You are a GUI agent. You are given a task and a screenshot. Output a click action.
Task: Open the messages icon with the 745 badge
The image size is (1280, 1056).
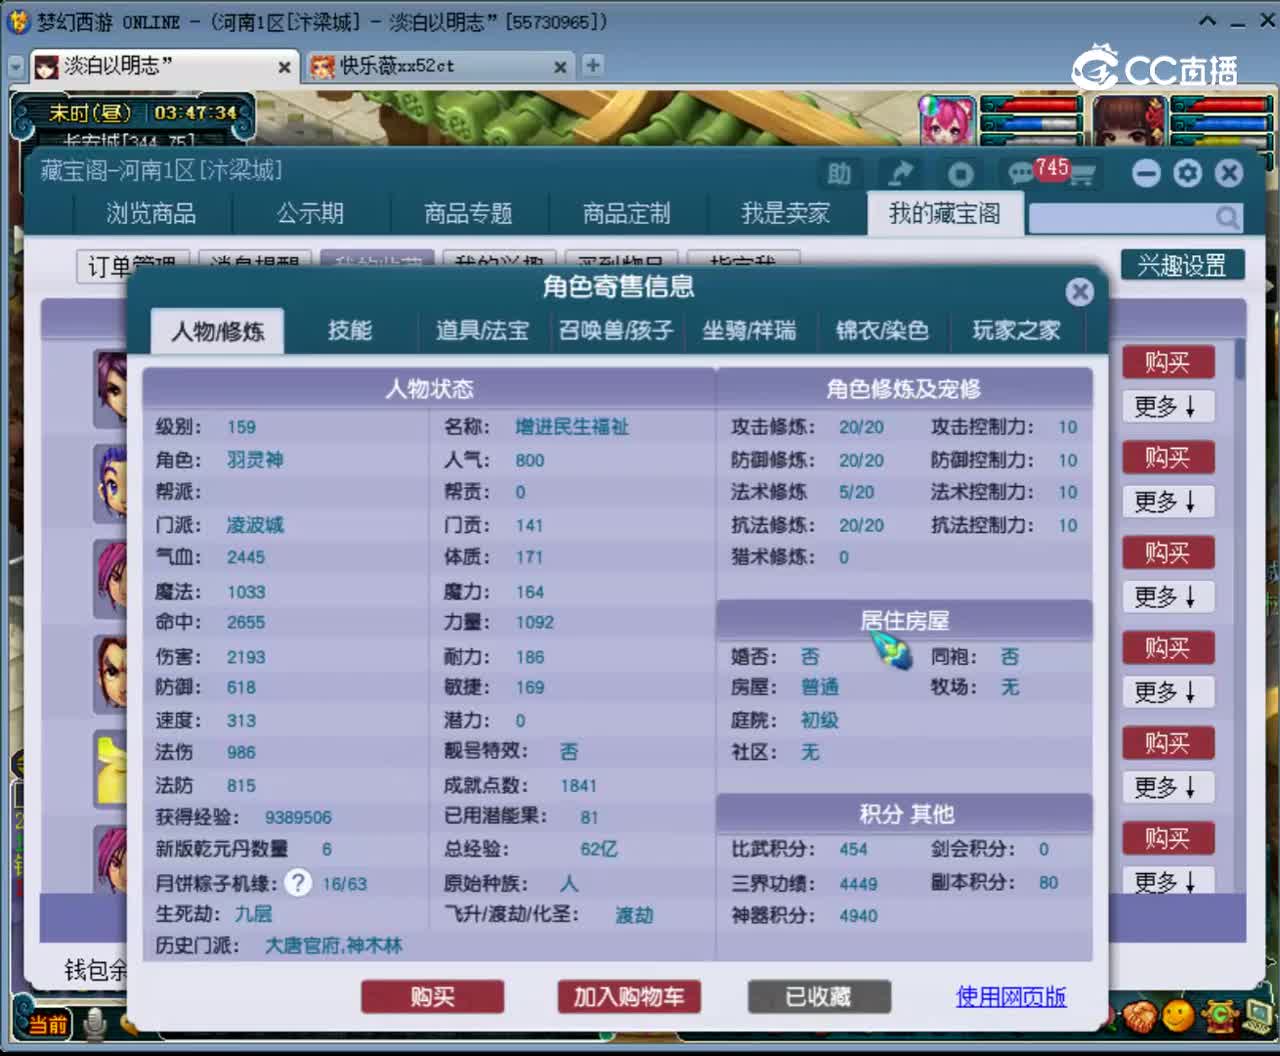point(1021,174)
